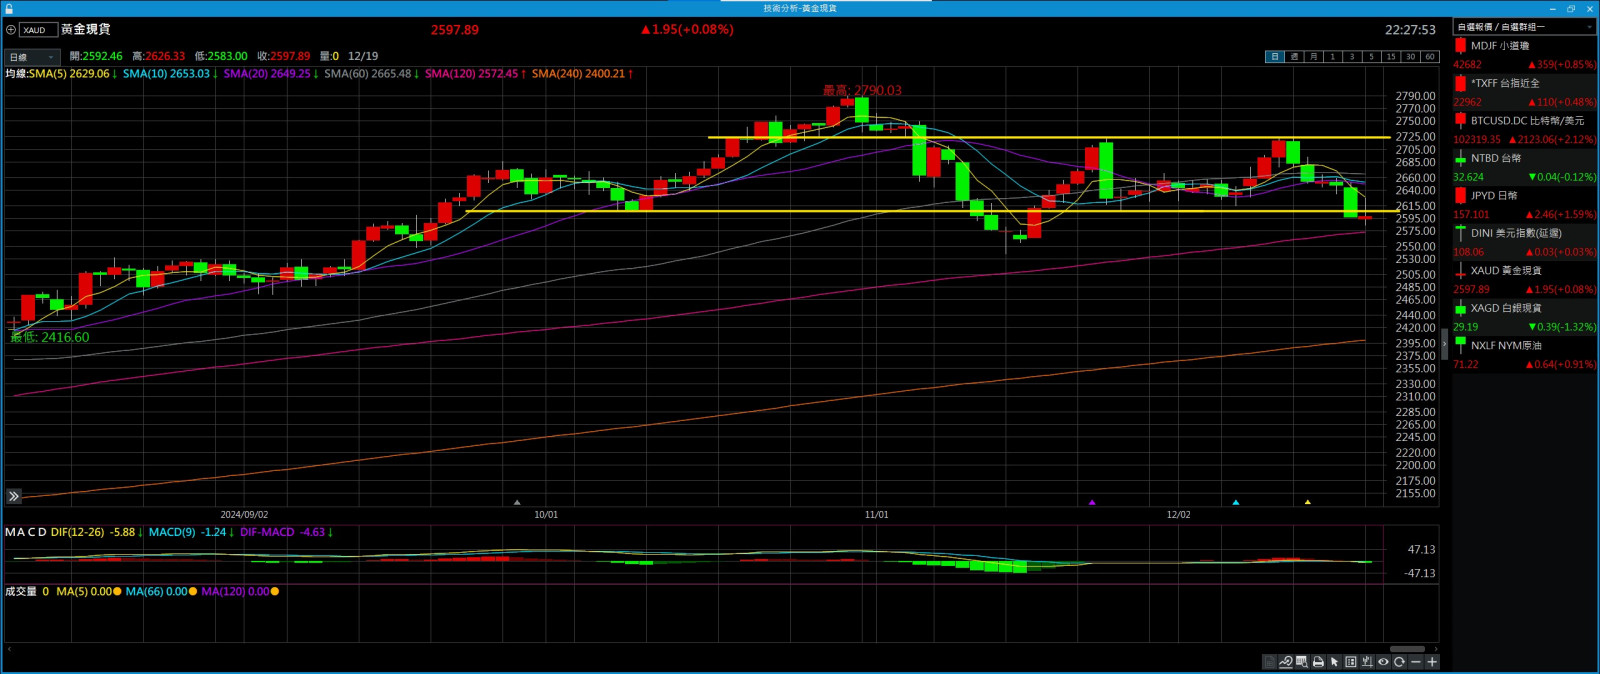This screenshot has height=674, width=1600.
Task: Click the print chart icon
Action: (1318, 662)
